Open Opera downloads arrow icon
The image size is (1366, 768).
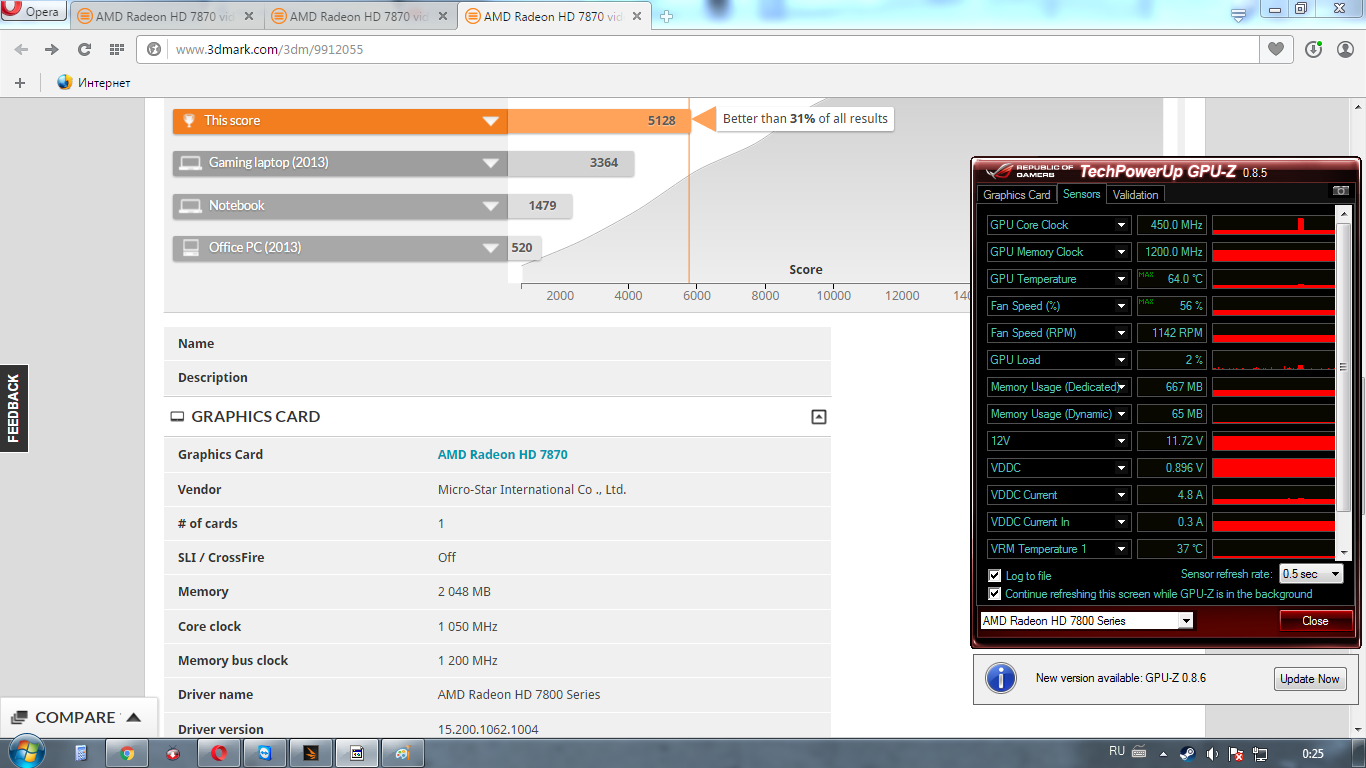(x=1314, y=49)
